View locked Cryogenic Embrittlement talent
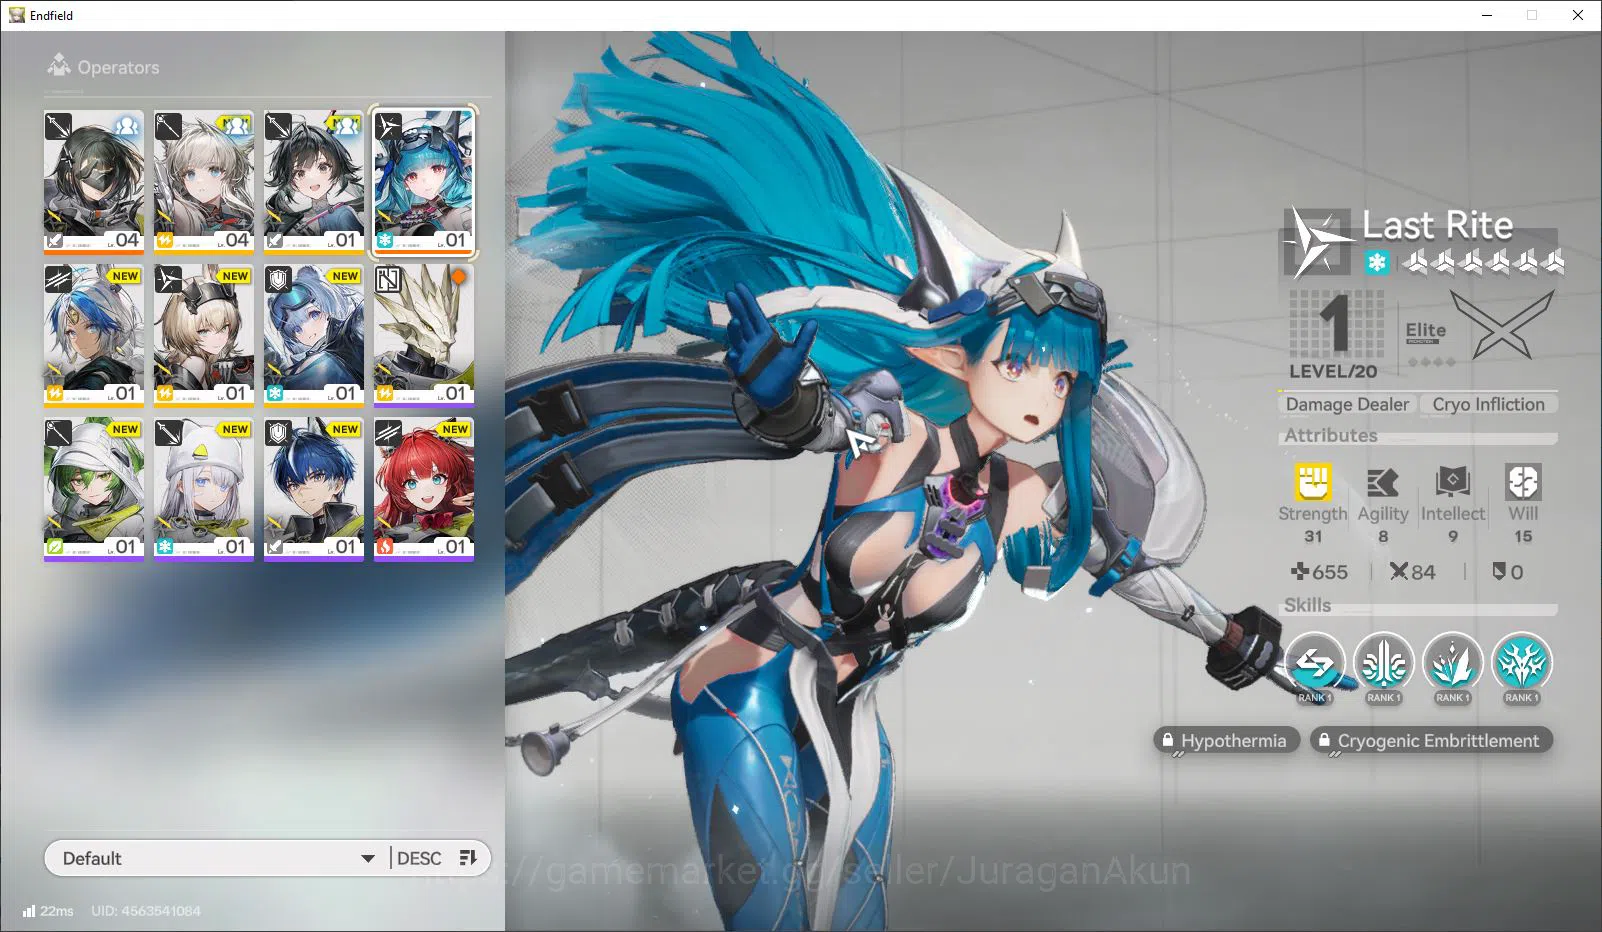Image resolution: width=1602 pixels, height=932 pixels. (1431, 740)
